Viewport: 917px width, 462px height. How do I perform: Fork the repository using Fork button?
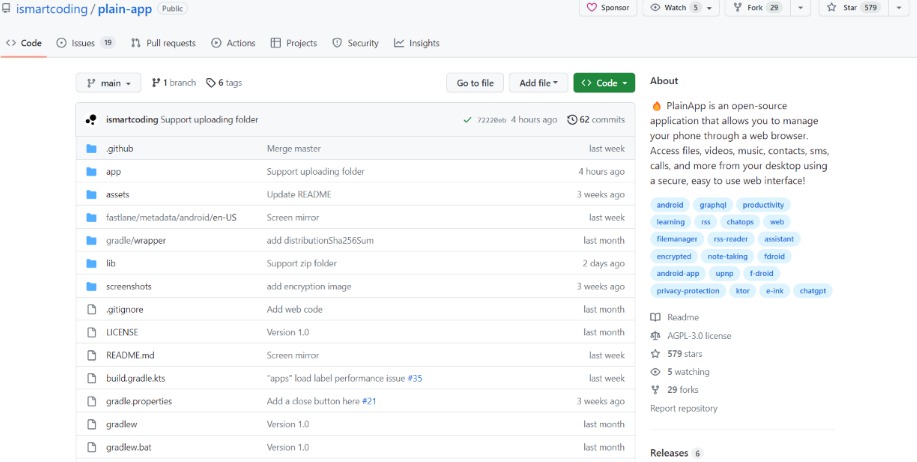(757, 8)
